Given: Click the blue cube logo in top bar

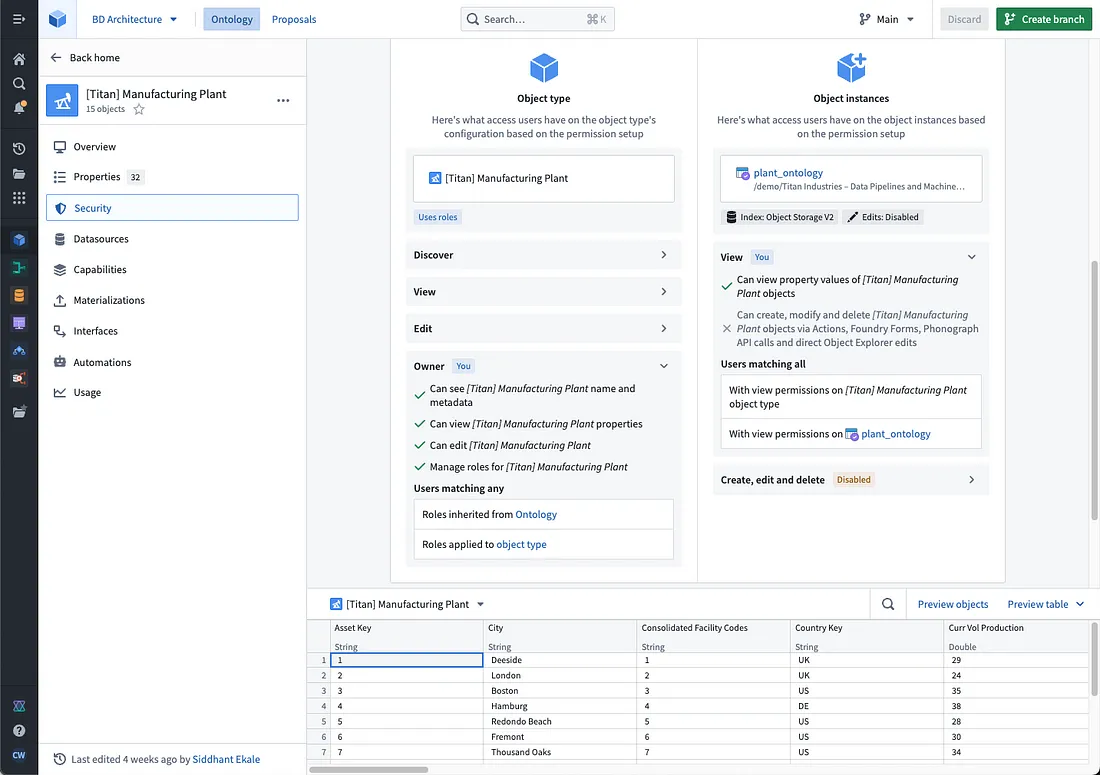Looking at the screenshot, I should (58, 19).
